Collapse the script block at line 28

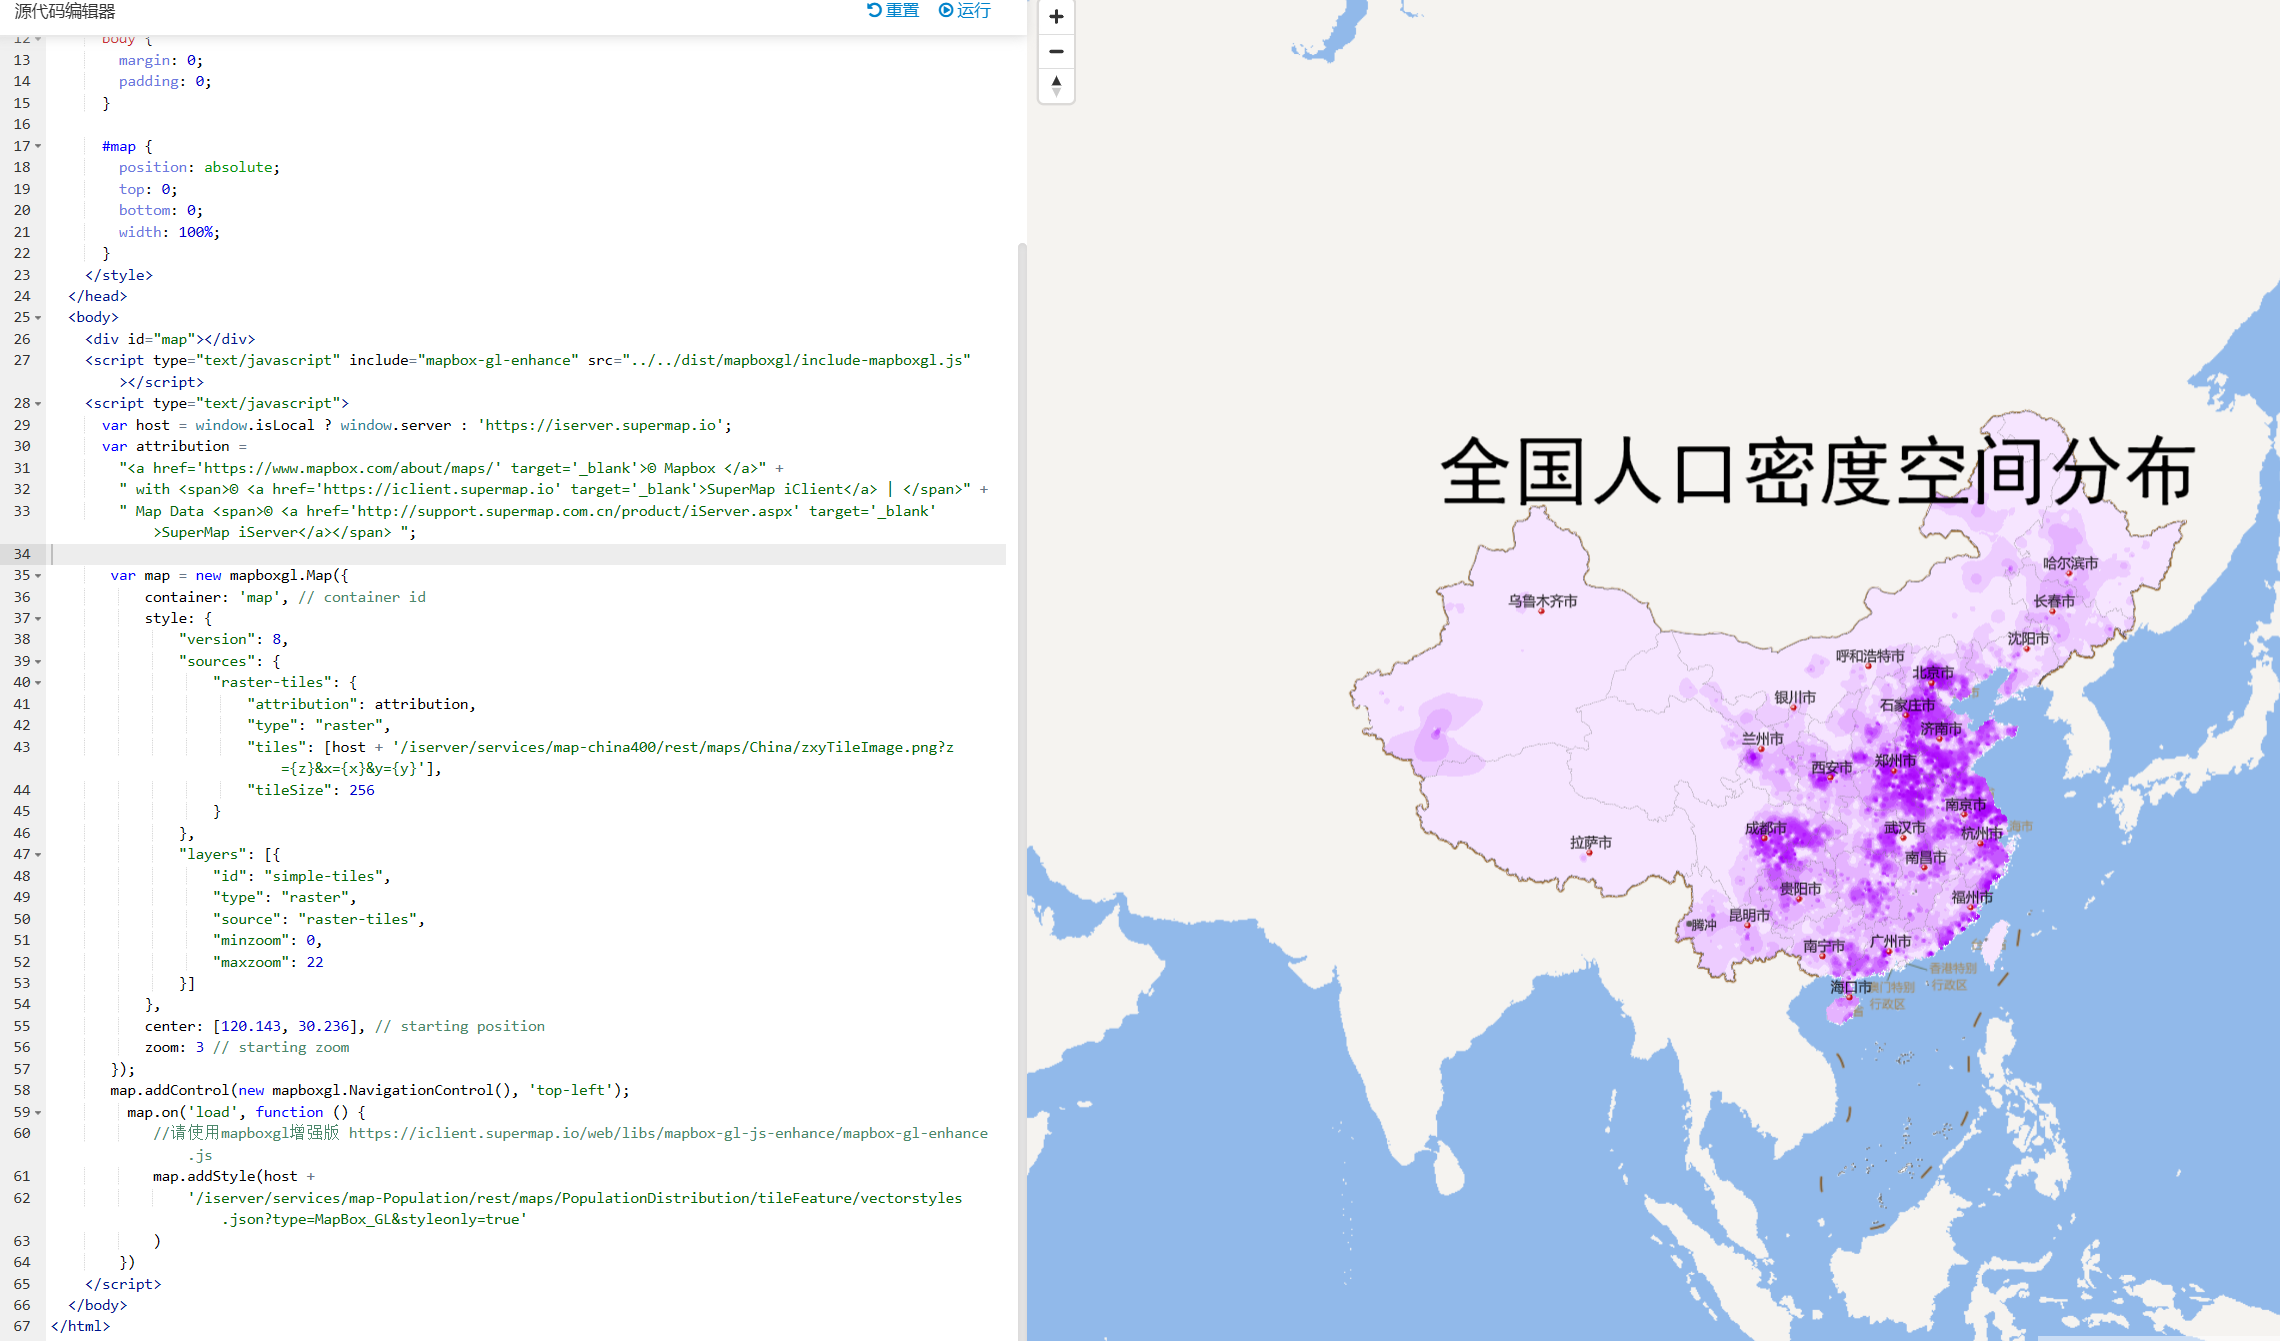click(x=37, y=403)
